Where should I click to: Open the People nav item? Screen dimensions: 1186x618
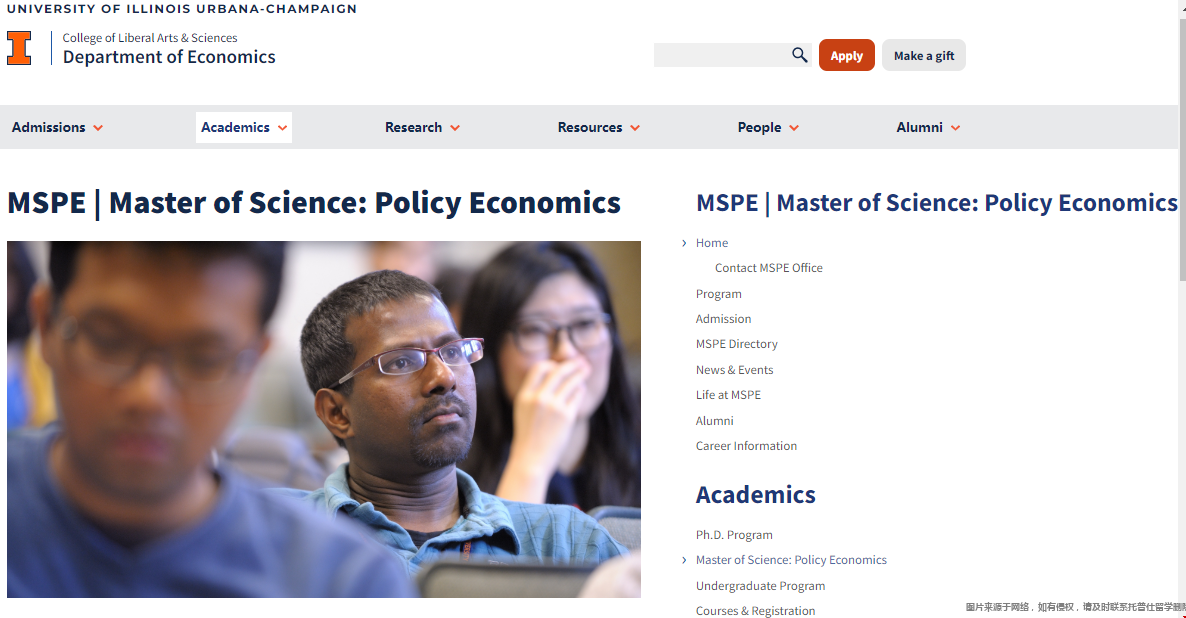click(x=759, y=128)
